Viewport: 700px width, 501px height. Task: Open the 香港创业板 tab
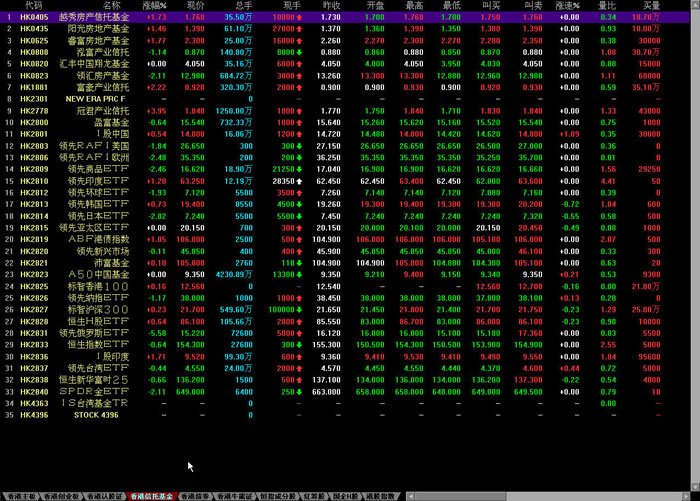[63, 496]
